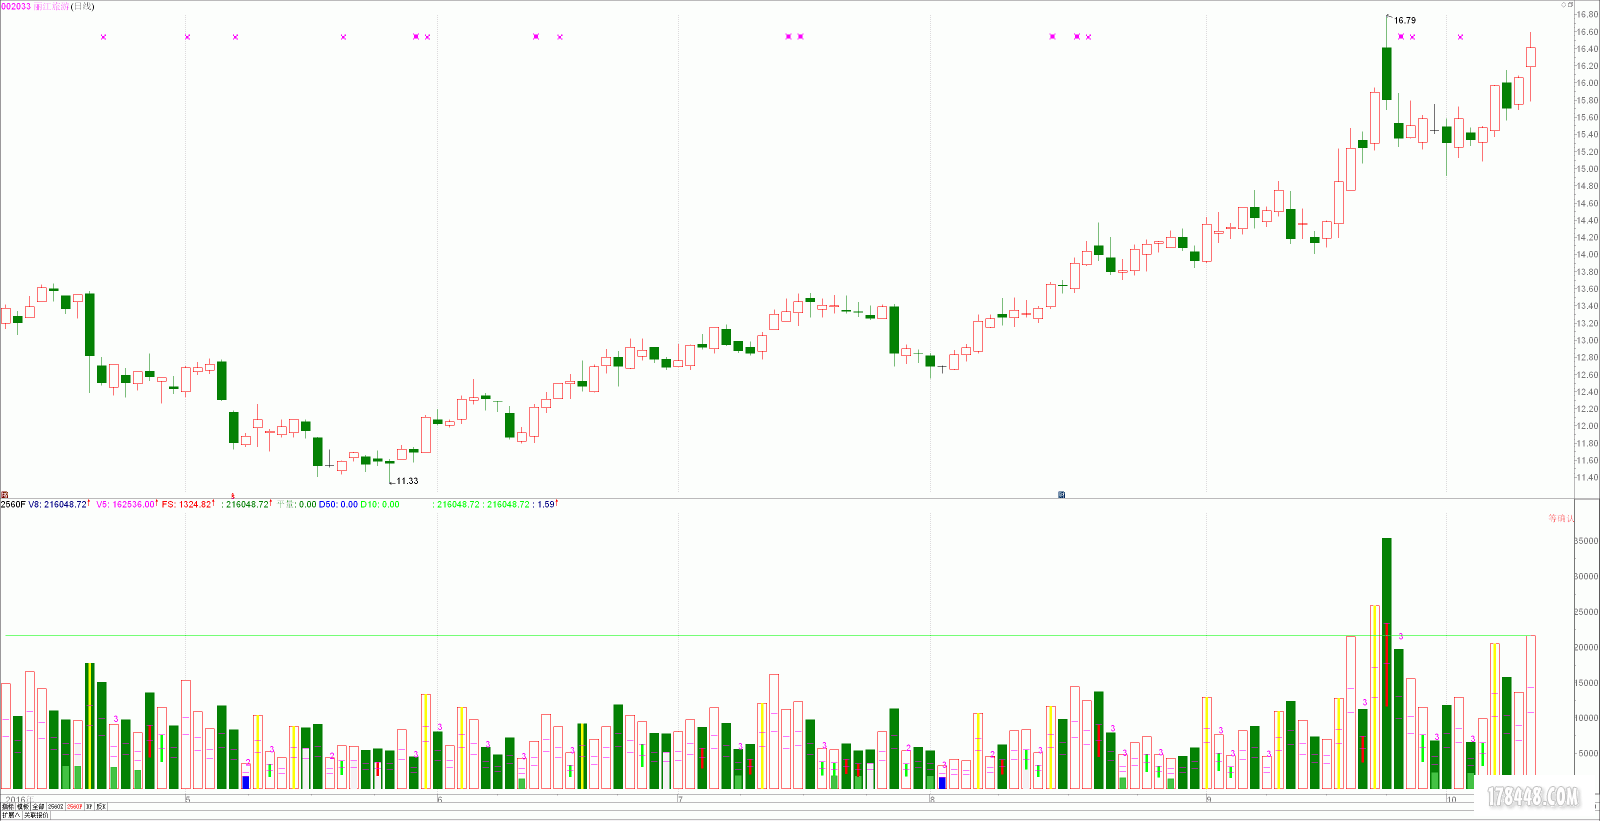The image size is (1600, 821).
Task: Click the magenta V5: 162536.00 value
Action: [125, 504]
